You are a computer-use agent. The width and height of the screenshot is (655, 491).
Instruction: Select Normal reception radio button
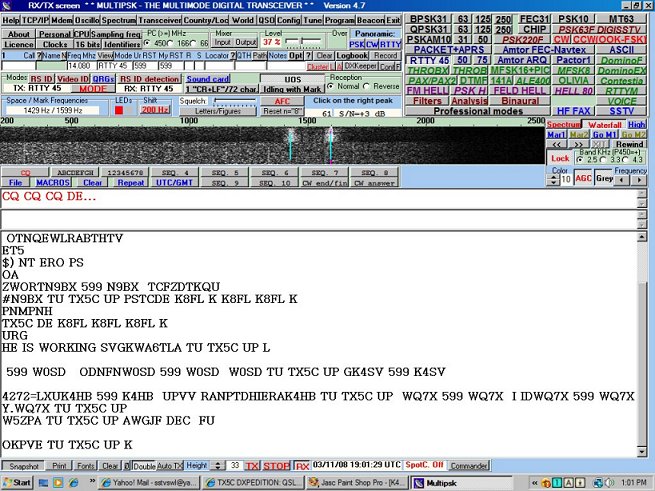pyautogui.click(x=331, y=86)
